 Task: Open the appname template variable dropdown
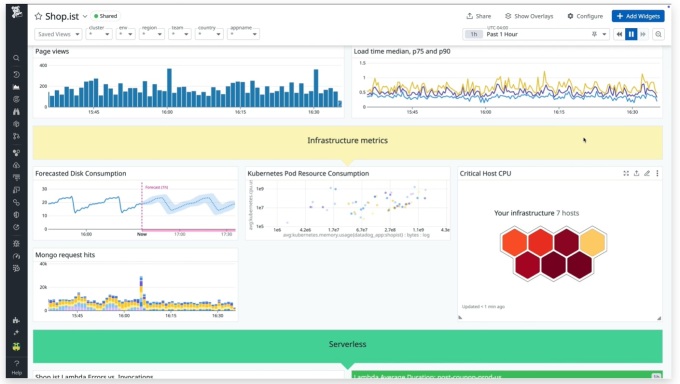tap(243, 34)
